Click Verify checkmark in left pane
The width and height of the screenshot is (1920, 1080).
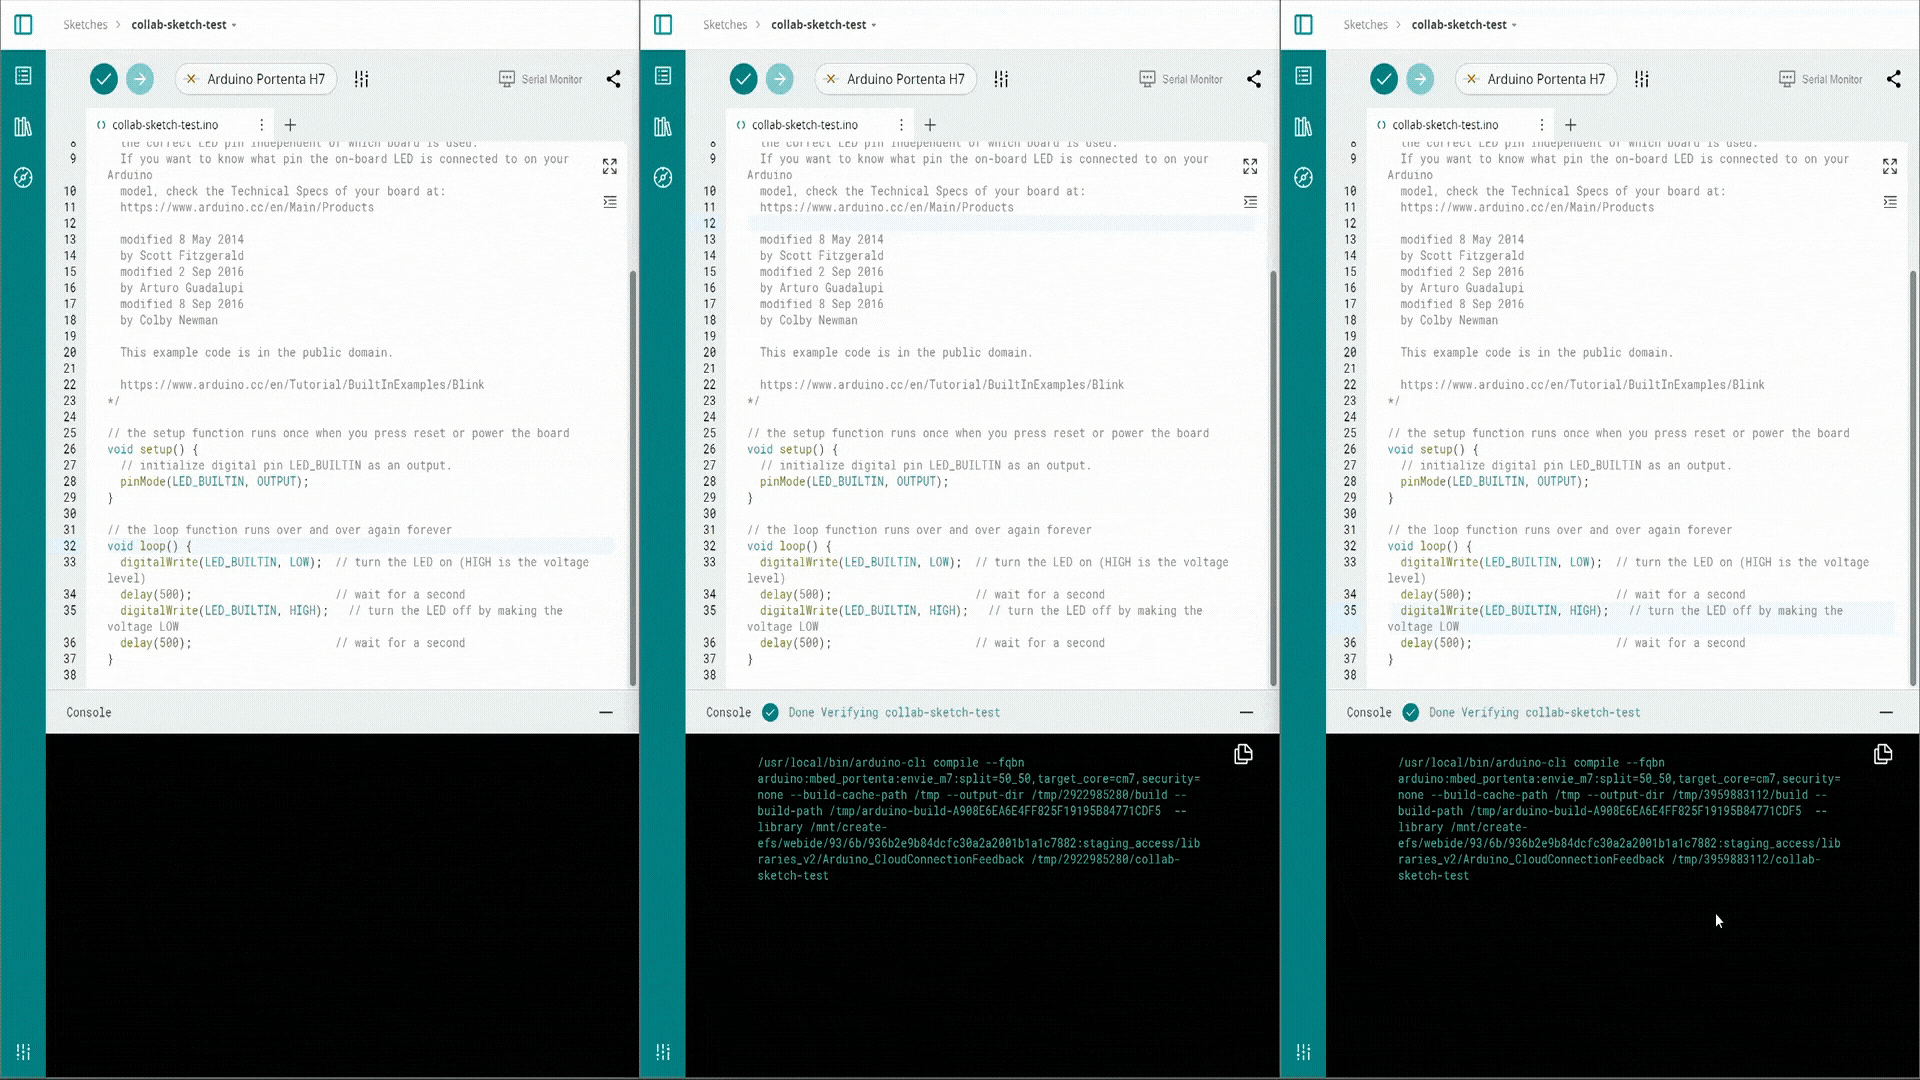[x=104, y=79]
